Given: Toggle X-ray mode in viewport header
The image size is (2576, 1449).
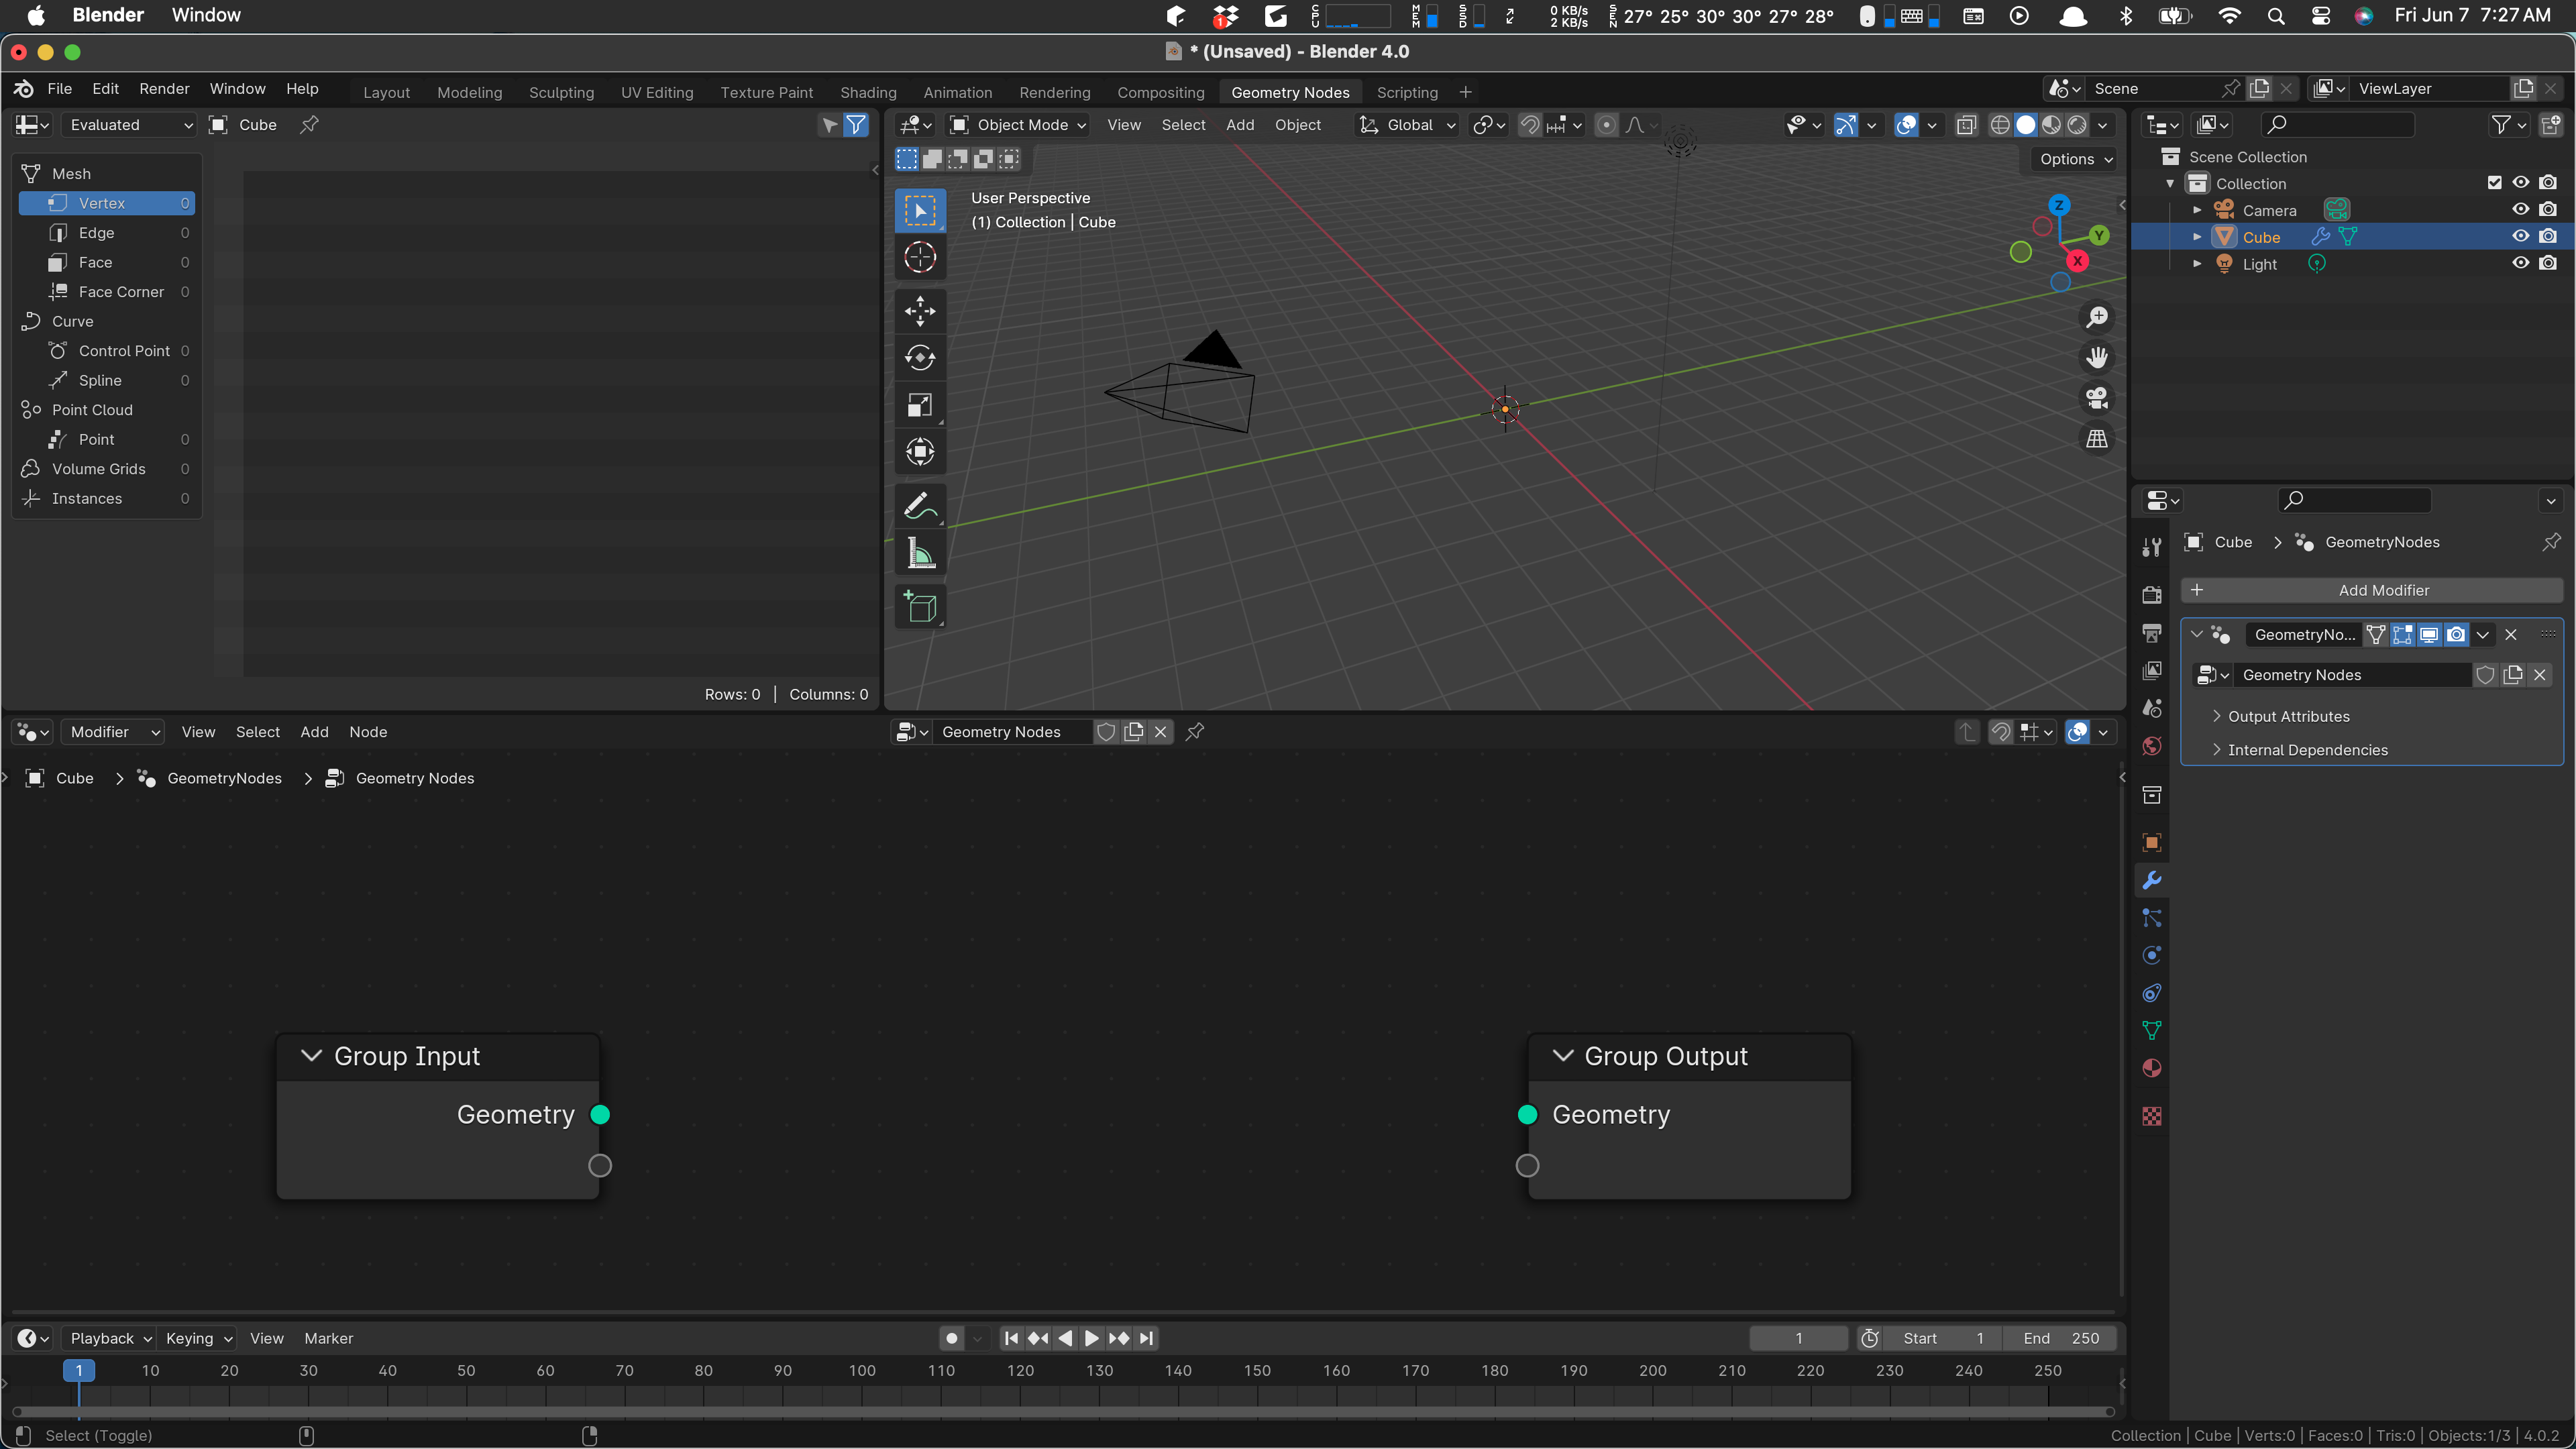Looking at the screenshot, I should click(1966, 125).
